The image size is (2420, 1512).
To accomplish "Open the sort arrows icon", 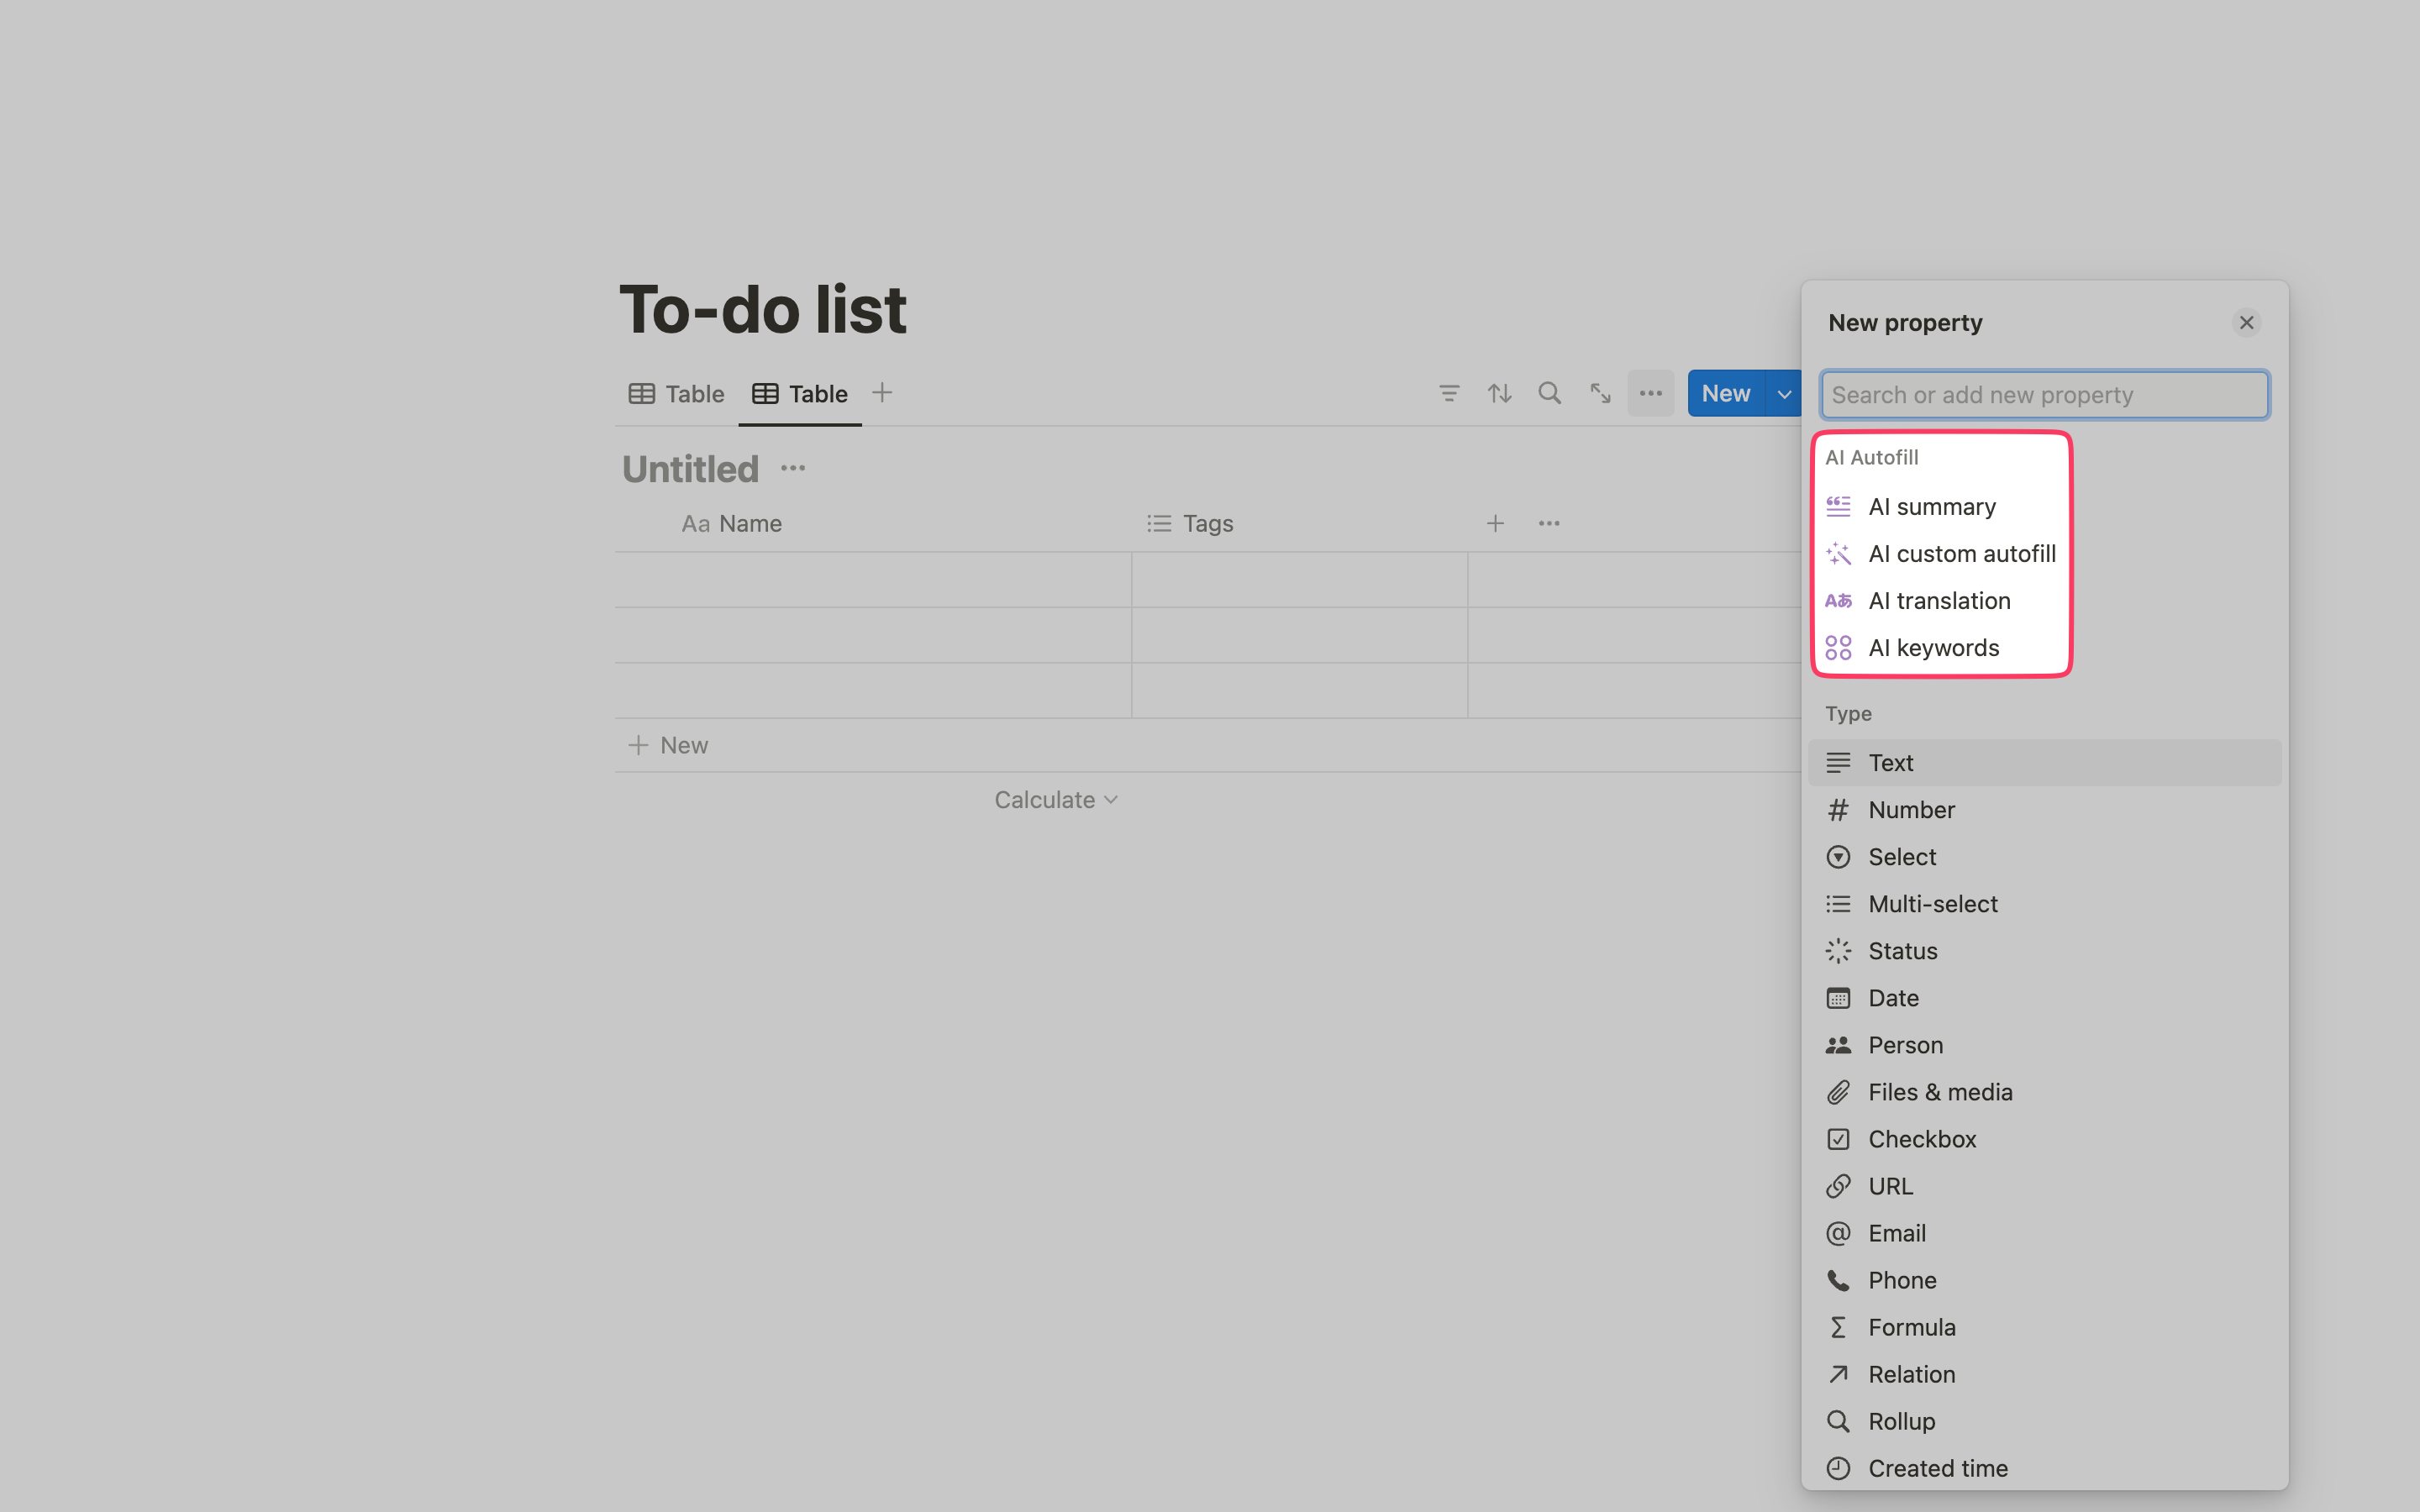I will coord(1499,394).
